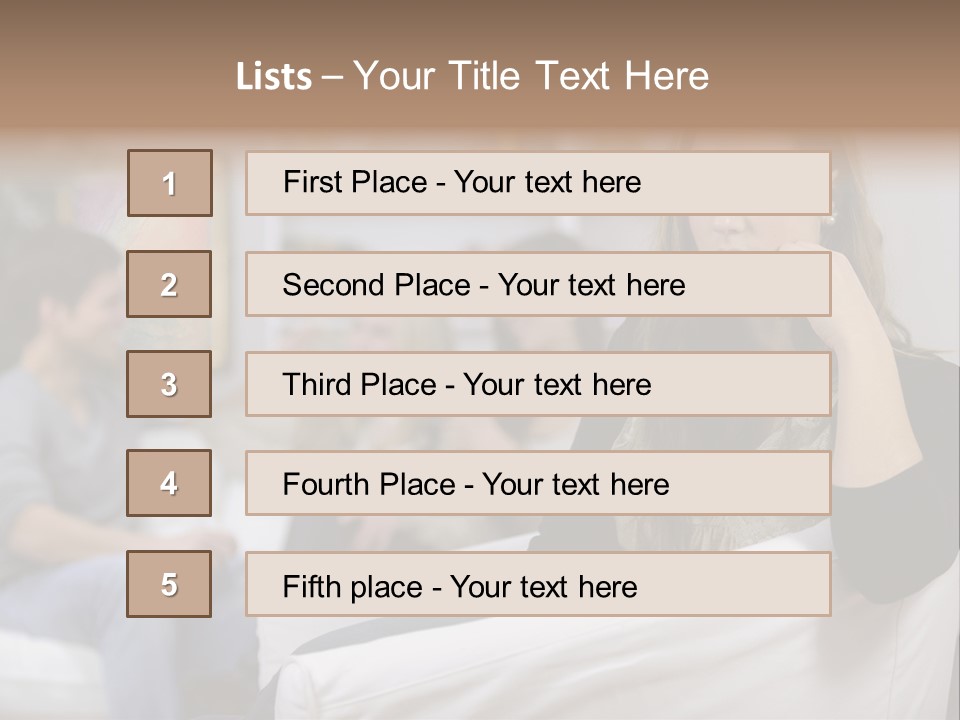Click the word Fifth in the last row
This screenshot has height=720, width=960.
(313, 586)
